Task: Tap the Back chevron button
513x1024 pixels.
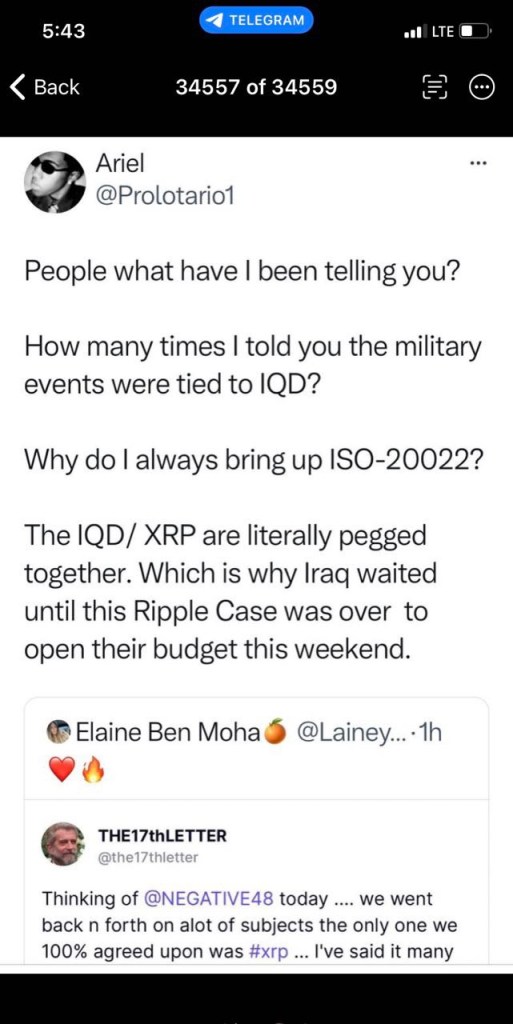Action: pyautogui.click(x=44, y=87)
